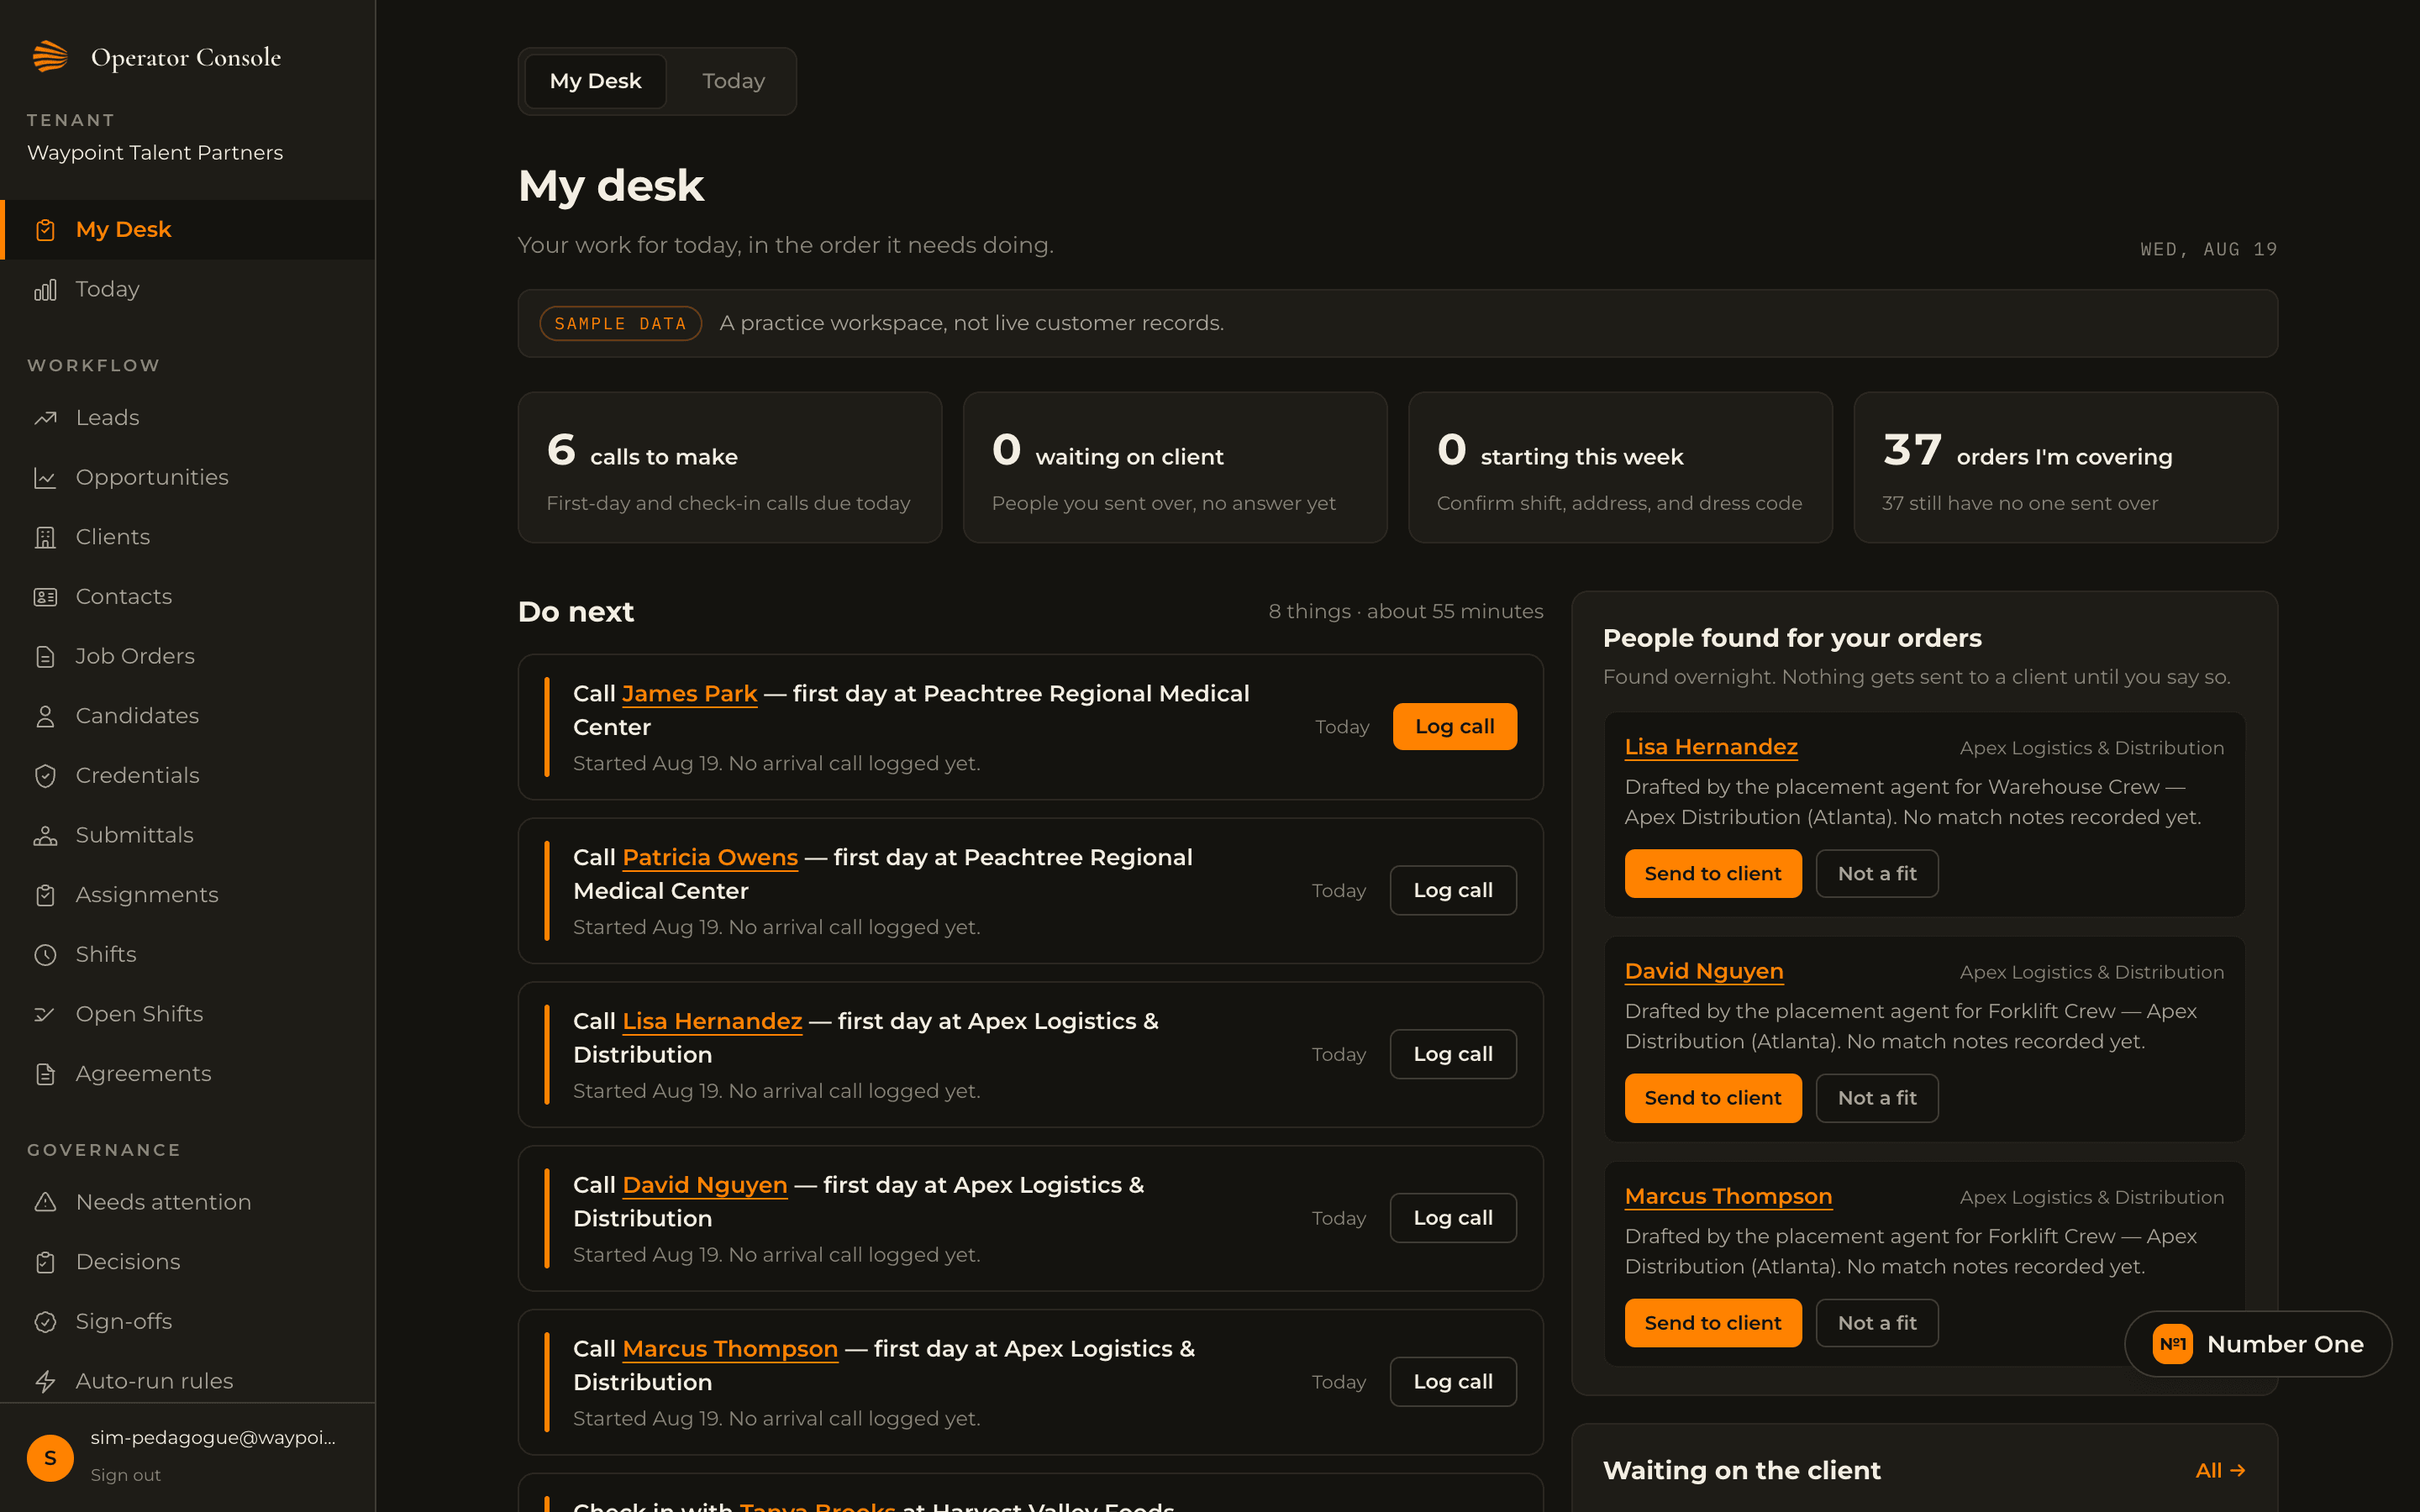Open David Nguyen link in Do next list
The image size is (2420, 1512).
point(705,1186)
